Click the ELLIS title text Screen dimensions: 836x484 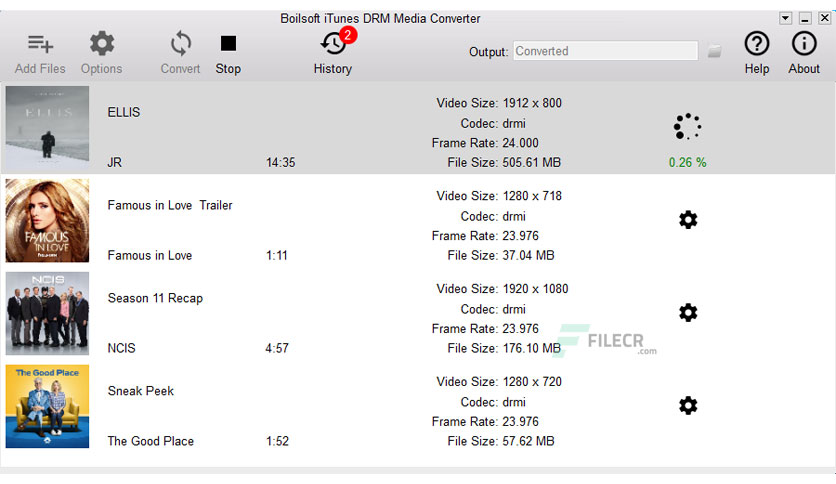124,112
